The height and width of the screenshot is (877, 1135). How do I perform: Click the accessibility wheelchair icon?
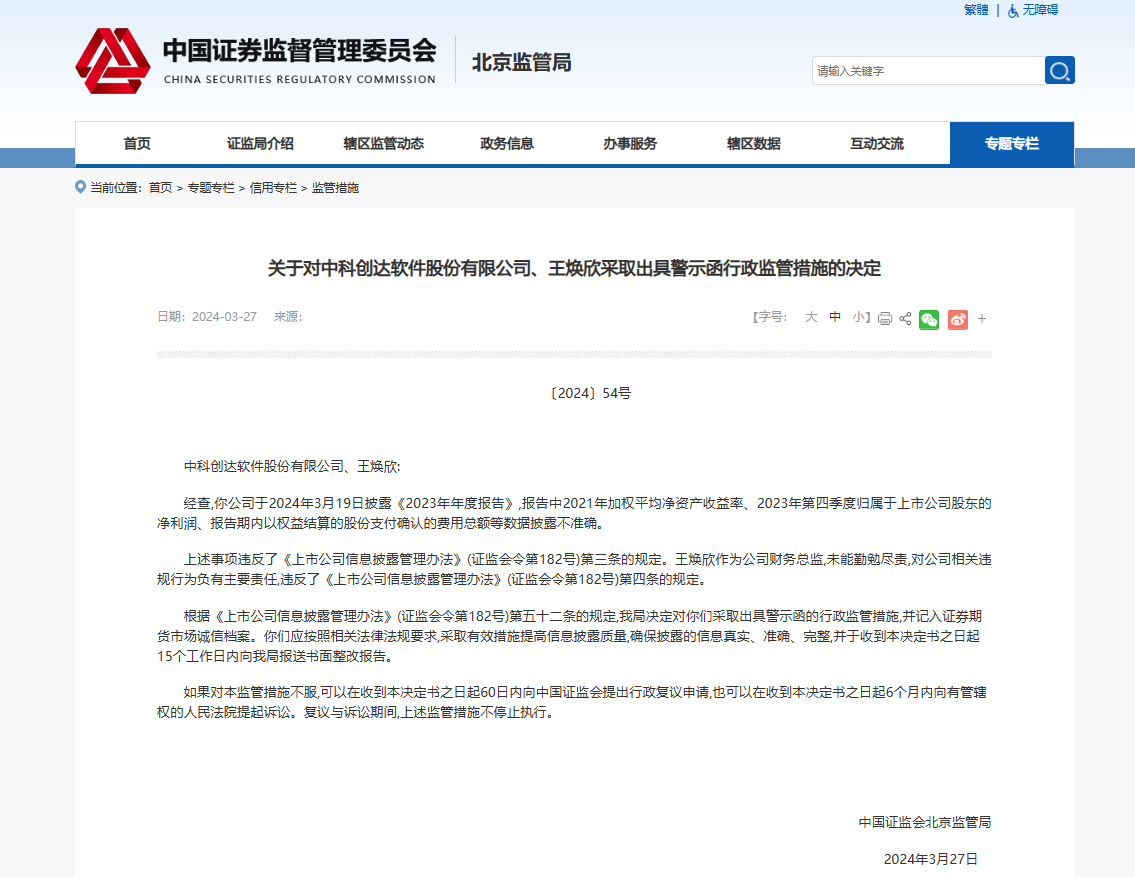[1013, 10]
